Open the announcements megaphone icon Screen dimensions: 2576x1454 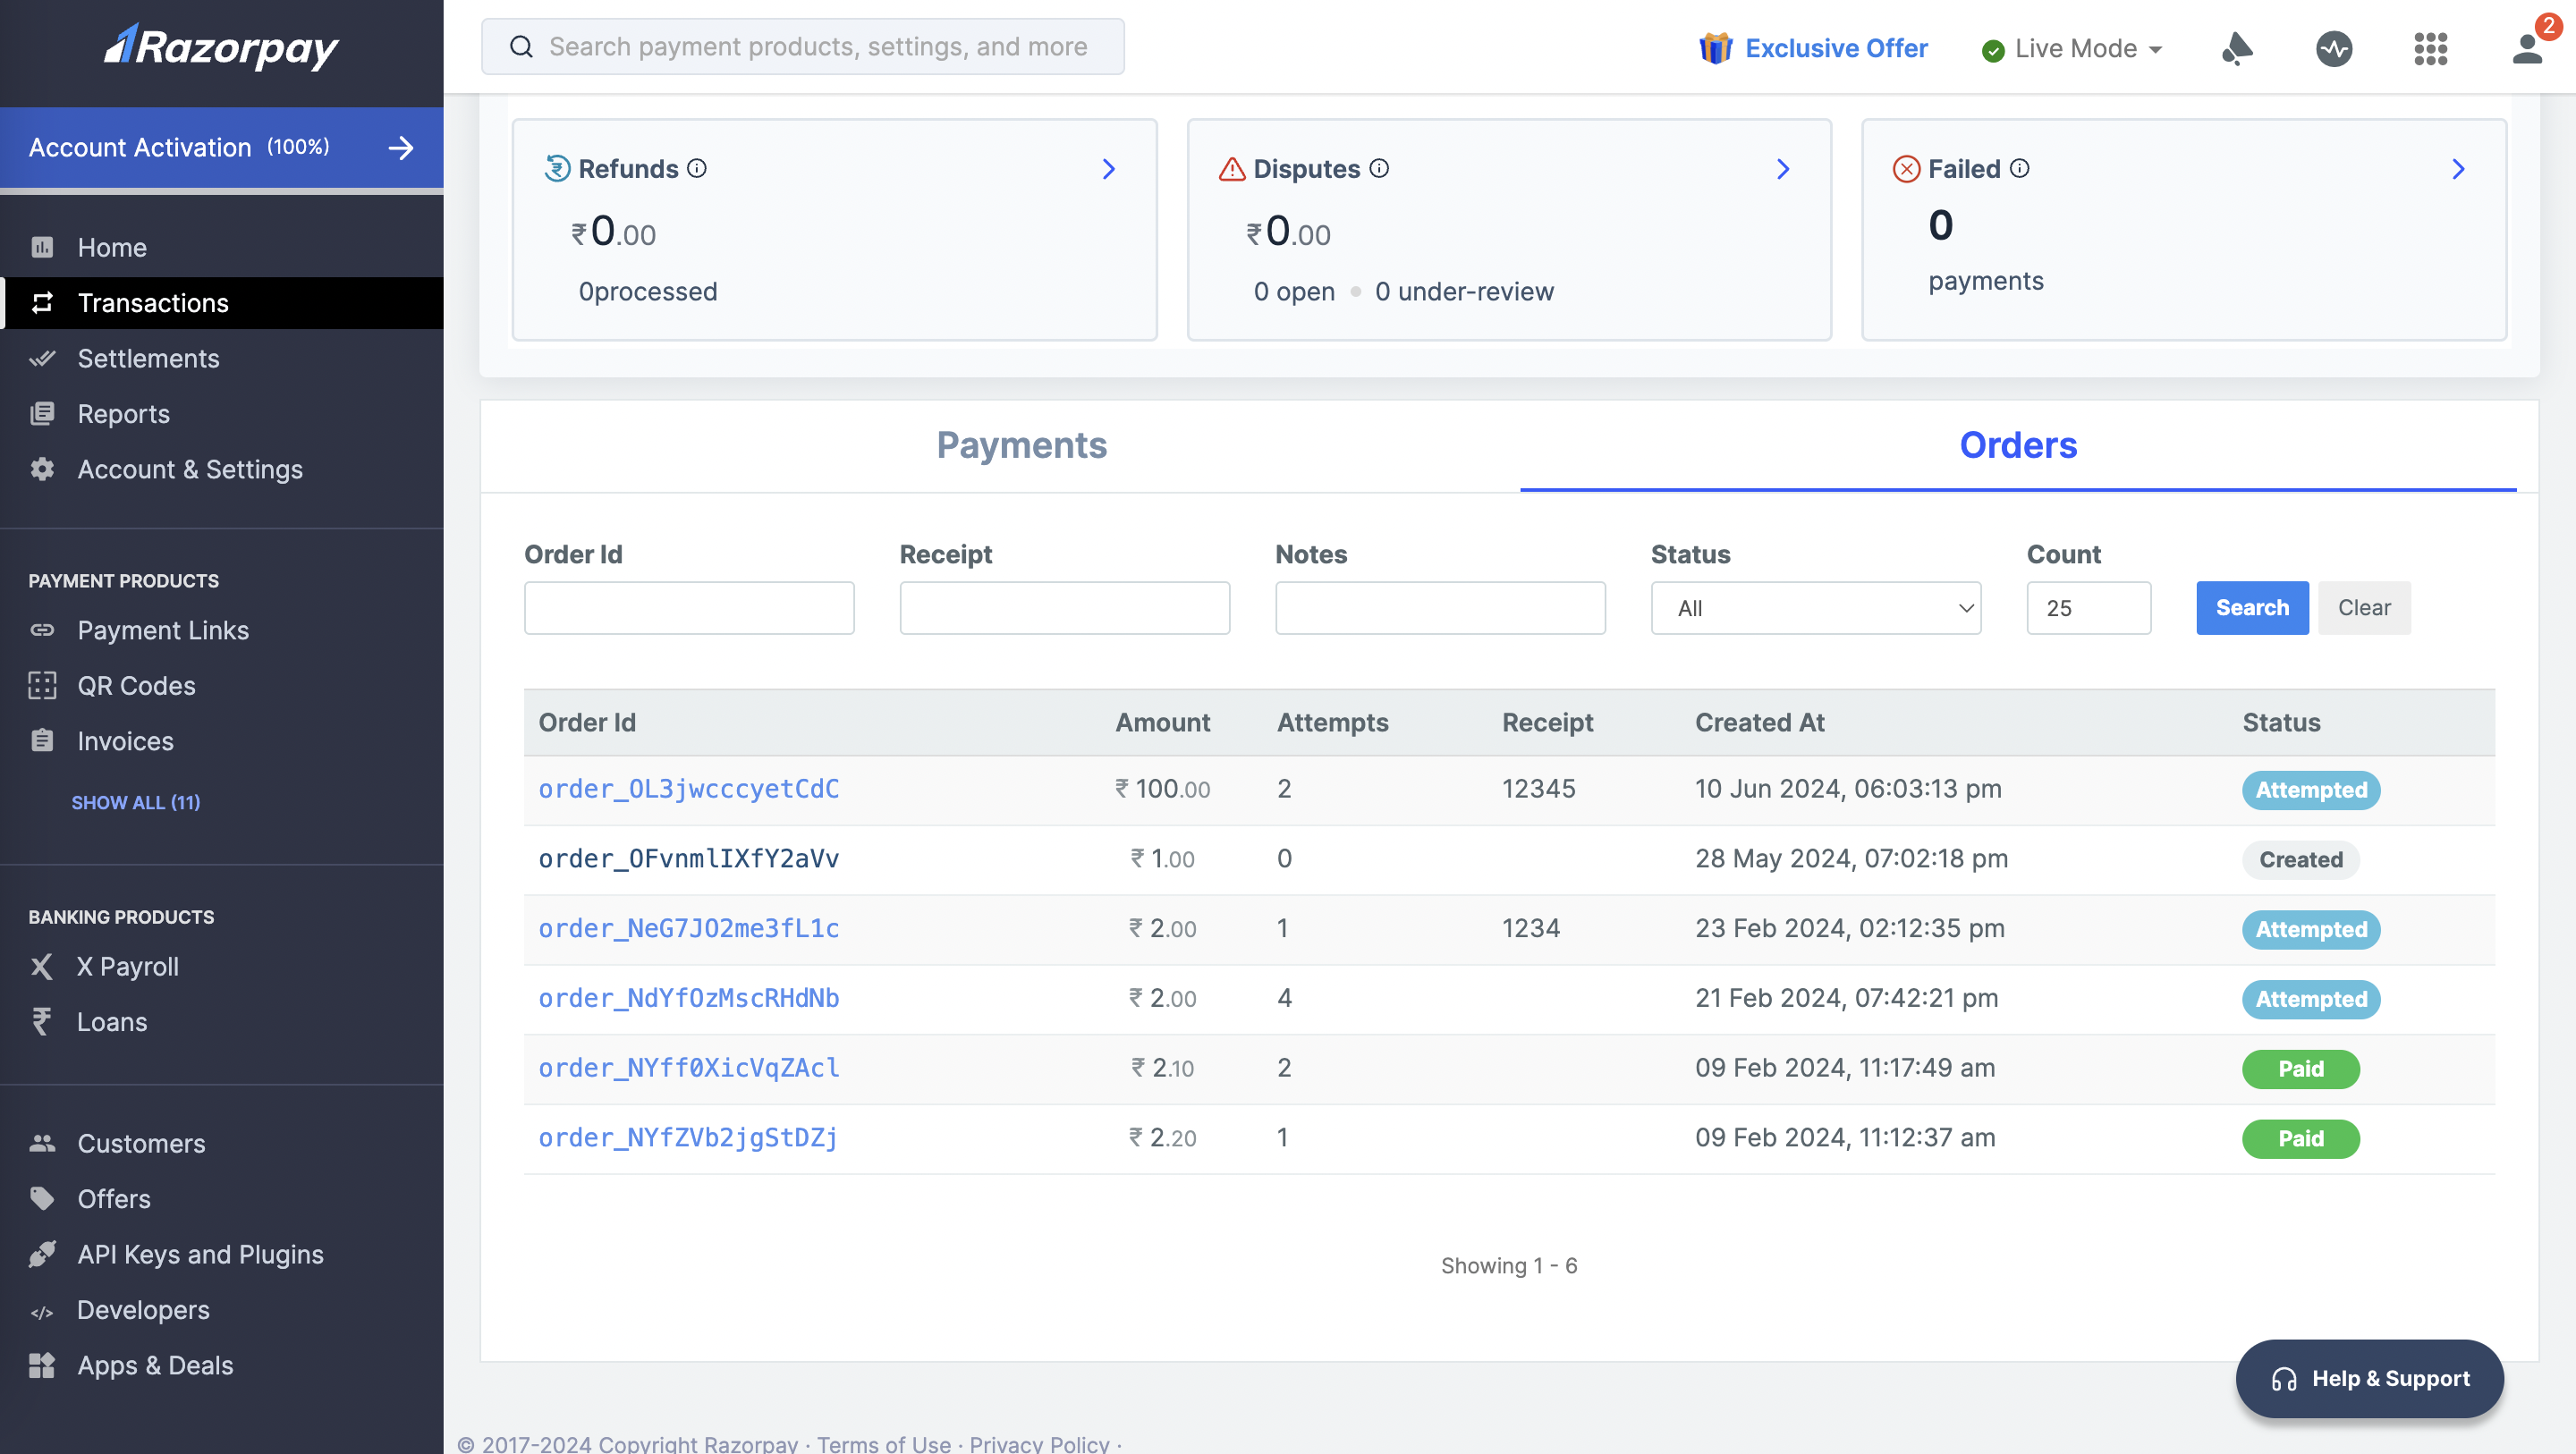click(2237, 48)
